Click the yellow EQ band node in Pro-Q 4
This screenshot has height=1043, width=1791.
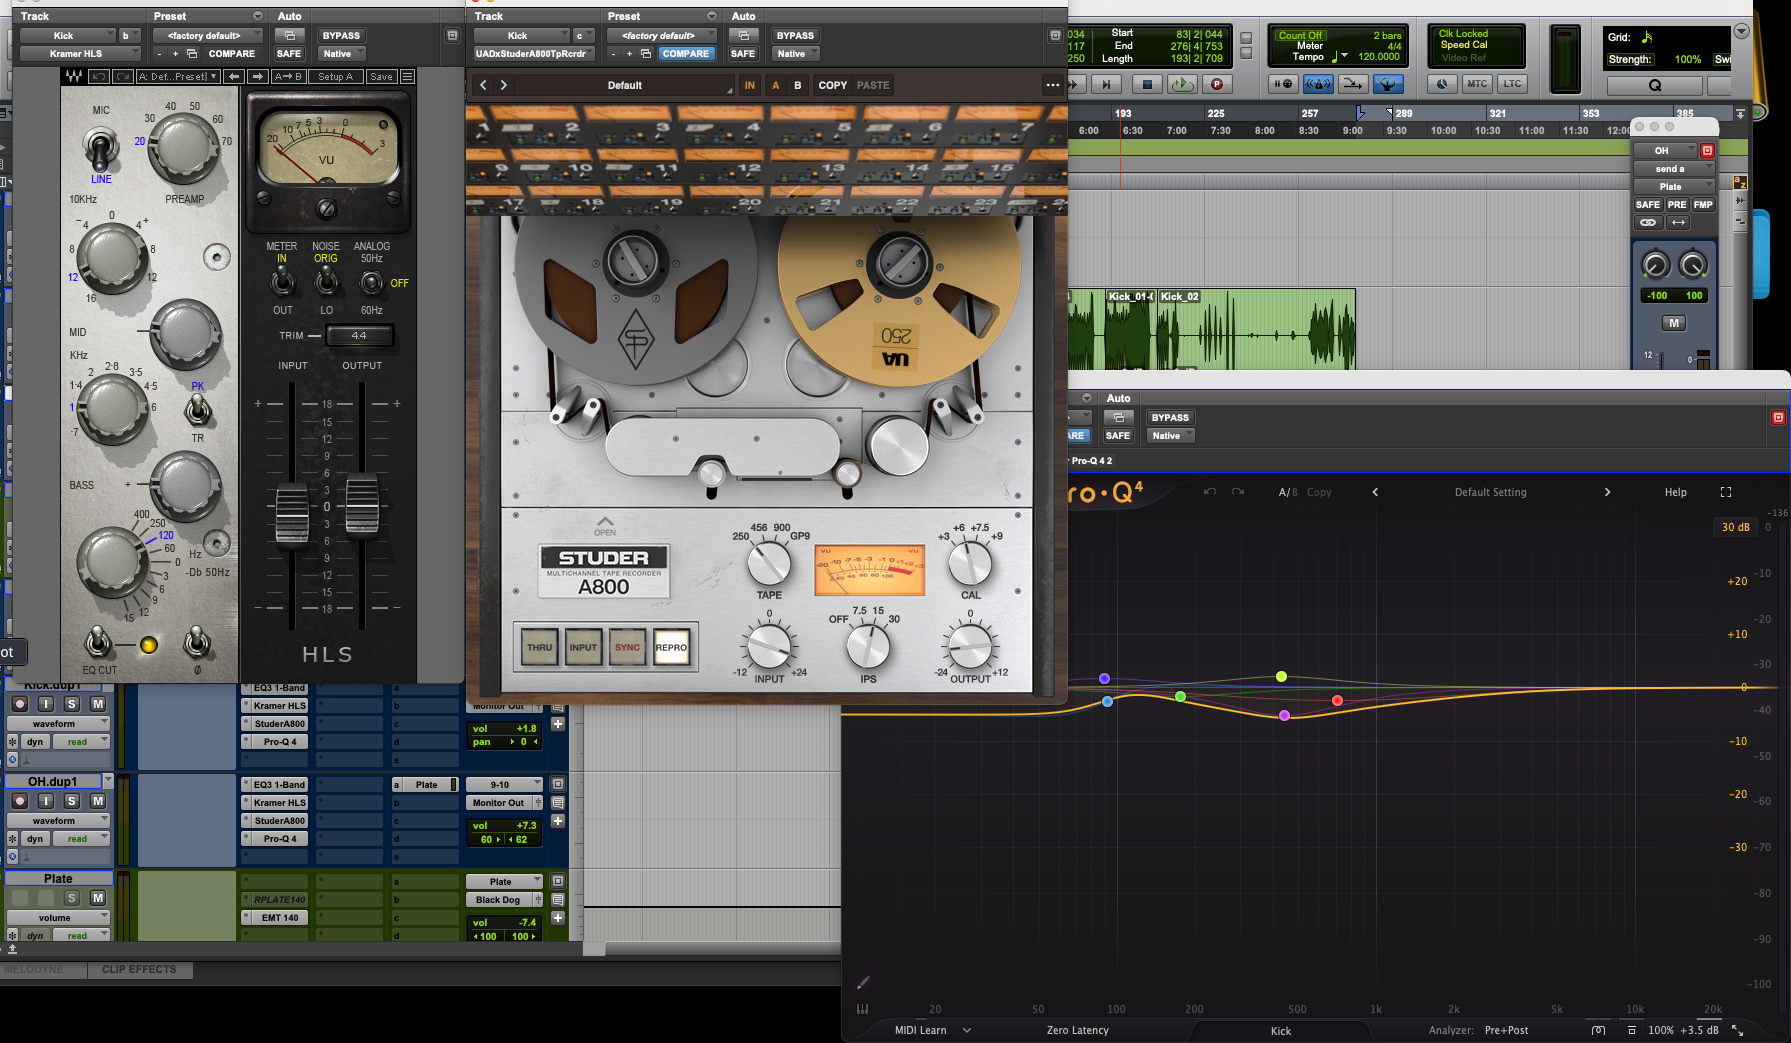[x=1281, y=677]
